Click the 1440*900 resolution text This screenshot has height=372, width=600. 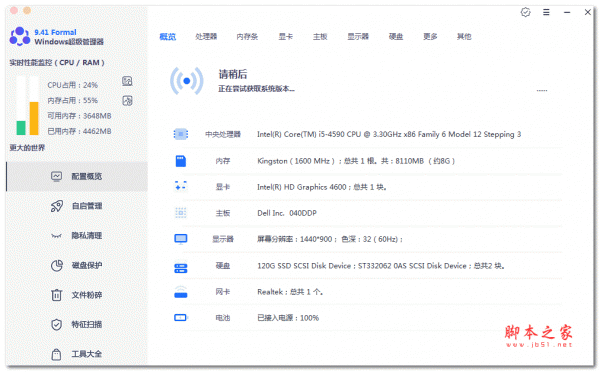point(330,239)
